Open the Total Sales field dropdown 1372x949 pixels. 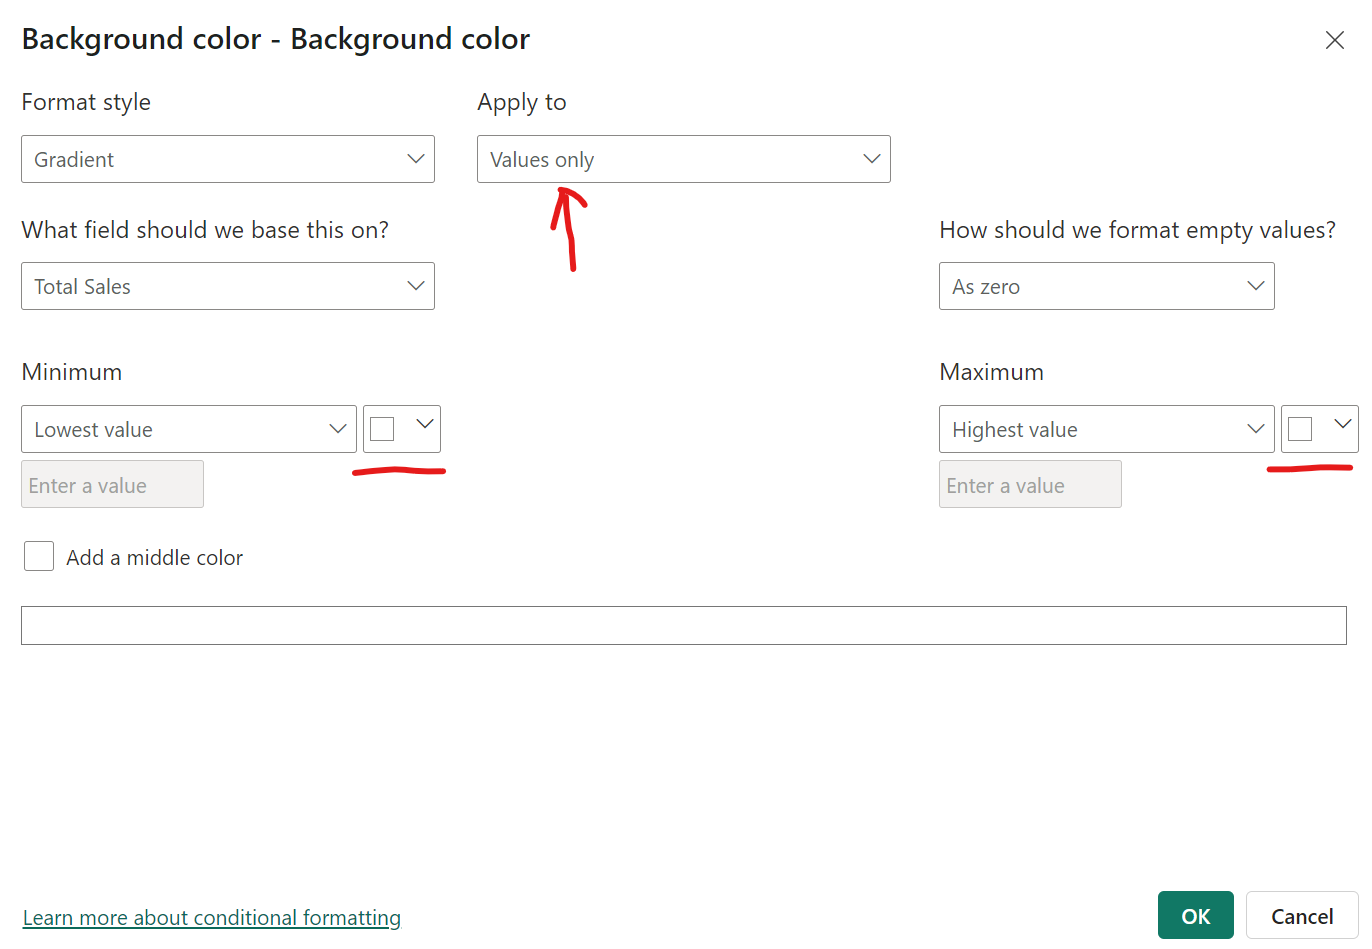[228, 286]
